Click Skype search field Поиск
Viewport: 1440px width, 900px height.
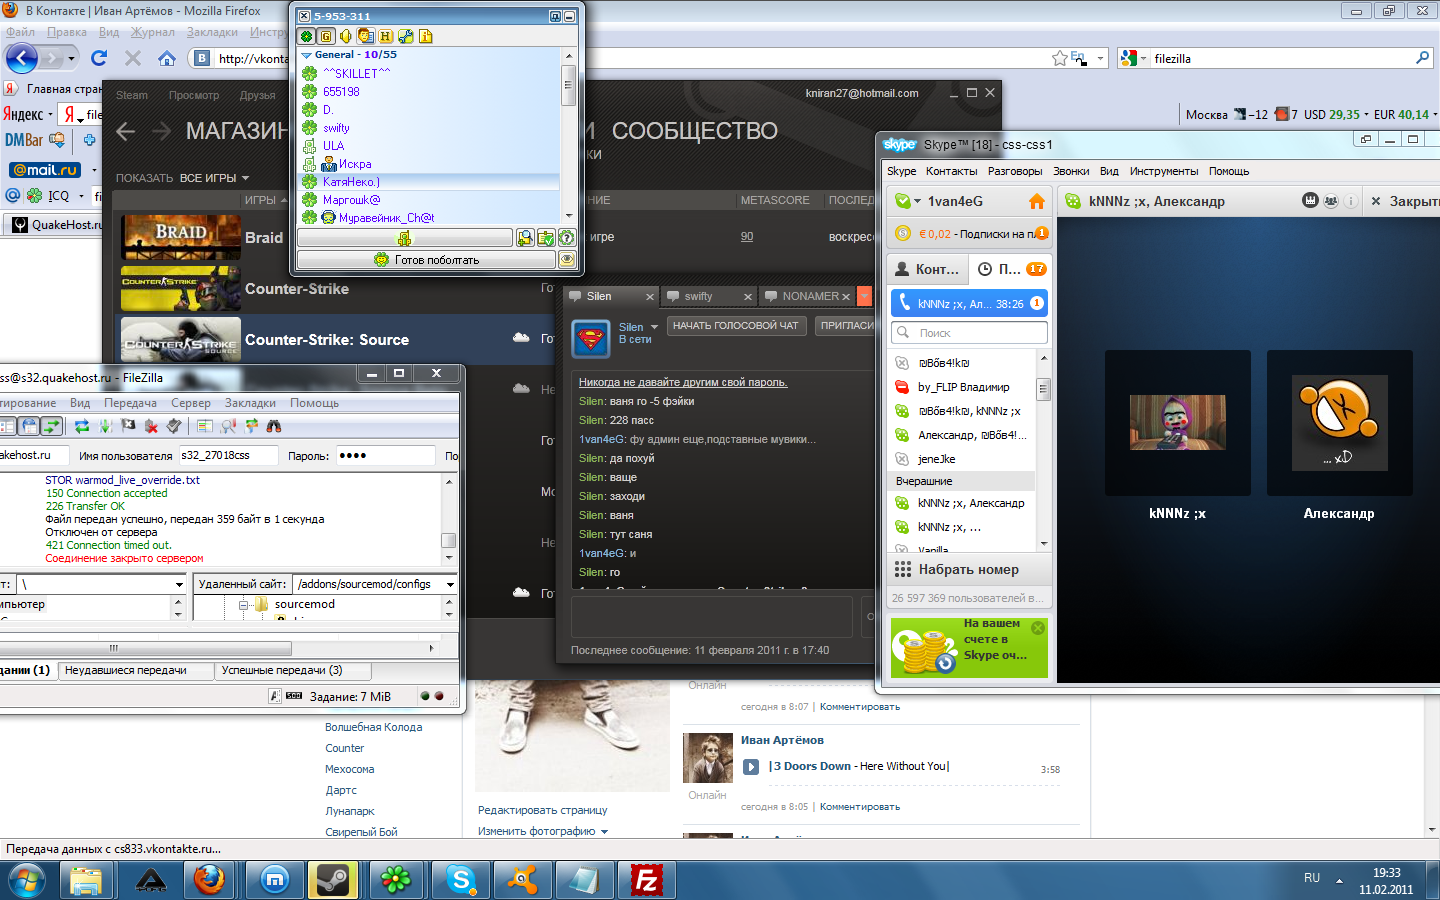[x=969, y=333]
